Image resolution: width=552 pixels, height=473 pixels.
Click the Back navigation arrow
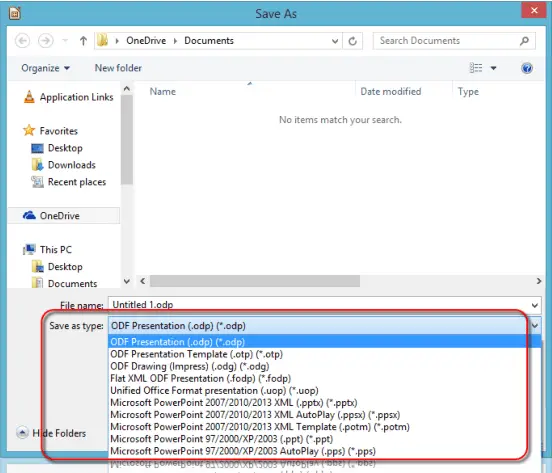coord(23,41)
